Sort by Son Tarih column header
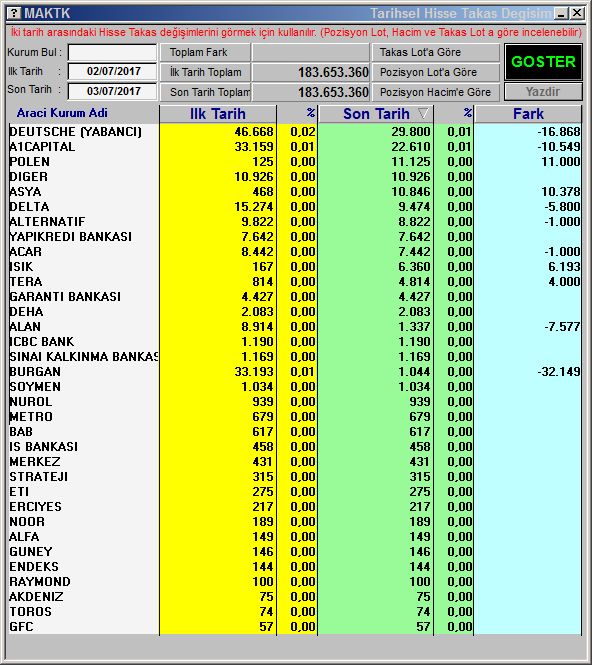The height and width of the screenshot is (665, 592). coord(376,114)
